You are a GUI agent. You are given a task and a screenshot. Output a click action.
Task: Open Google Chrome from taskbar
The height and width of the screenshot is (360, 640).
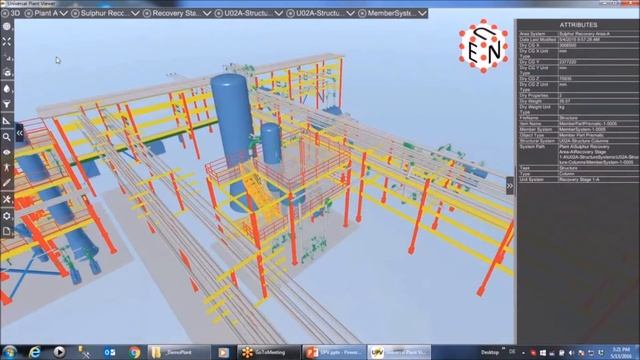(134, 352)
